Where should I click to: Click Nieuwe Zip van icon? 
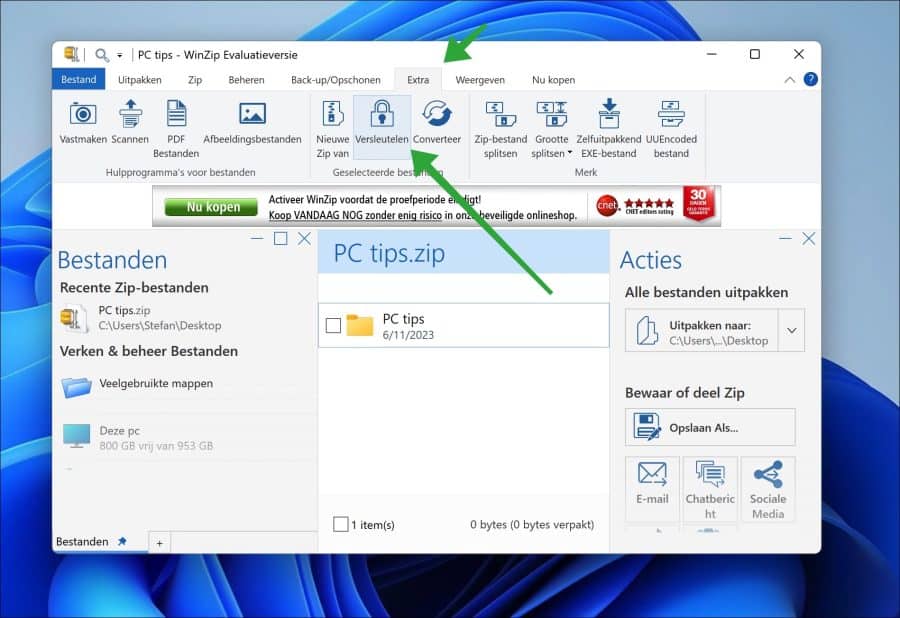pos(333,113)
